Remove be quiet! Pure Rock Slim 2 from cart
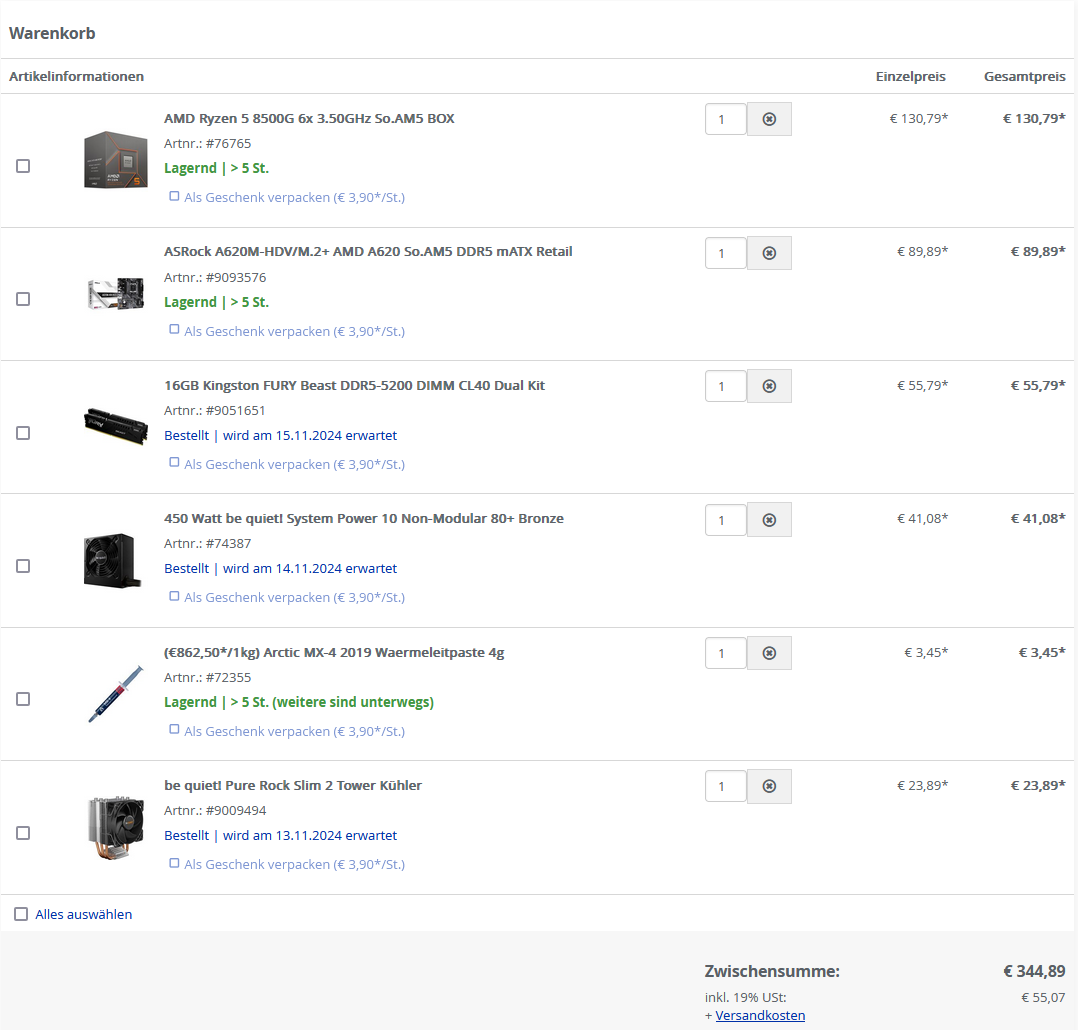 coord(769,786)
